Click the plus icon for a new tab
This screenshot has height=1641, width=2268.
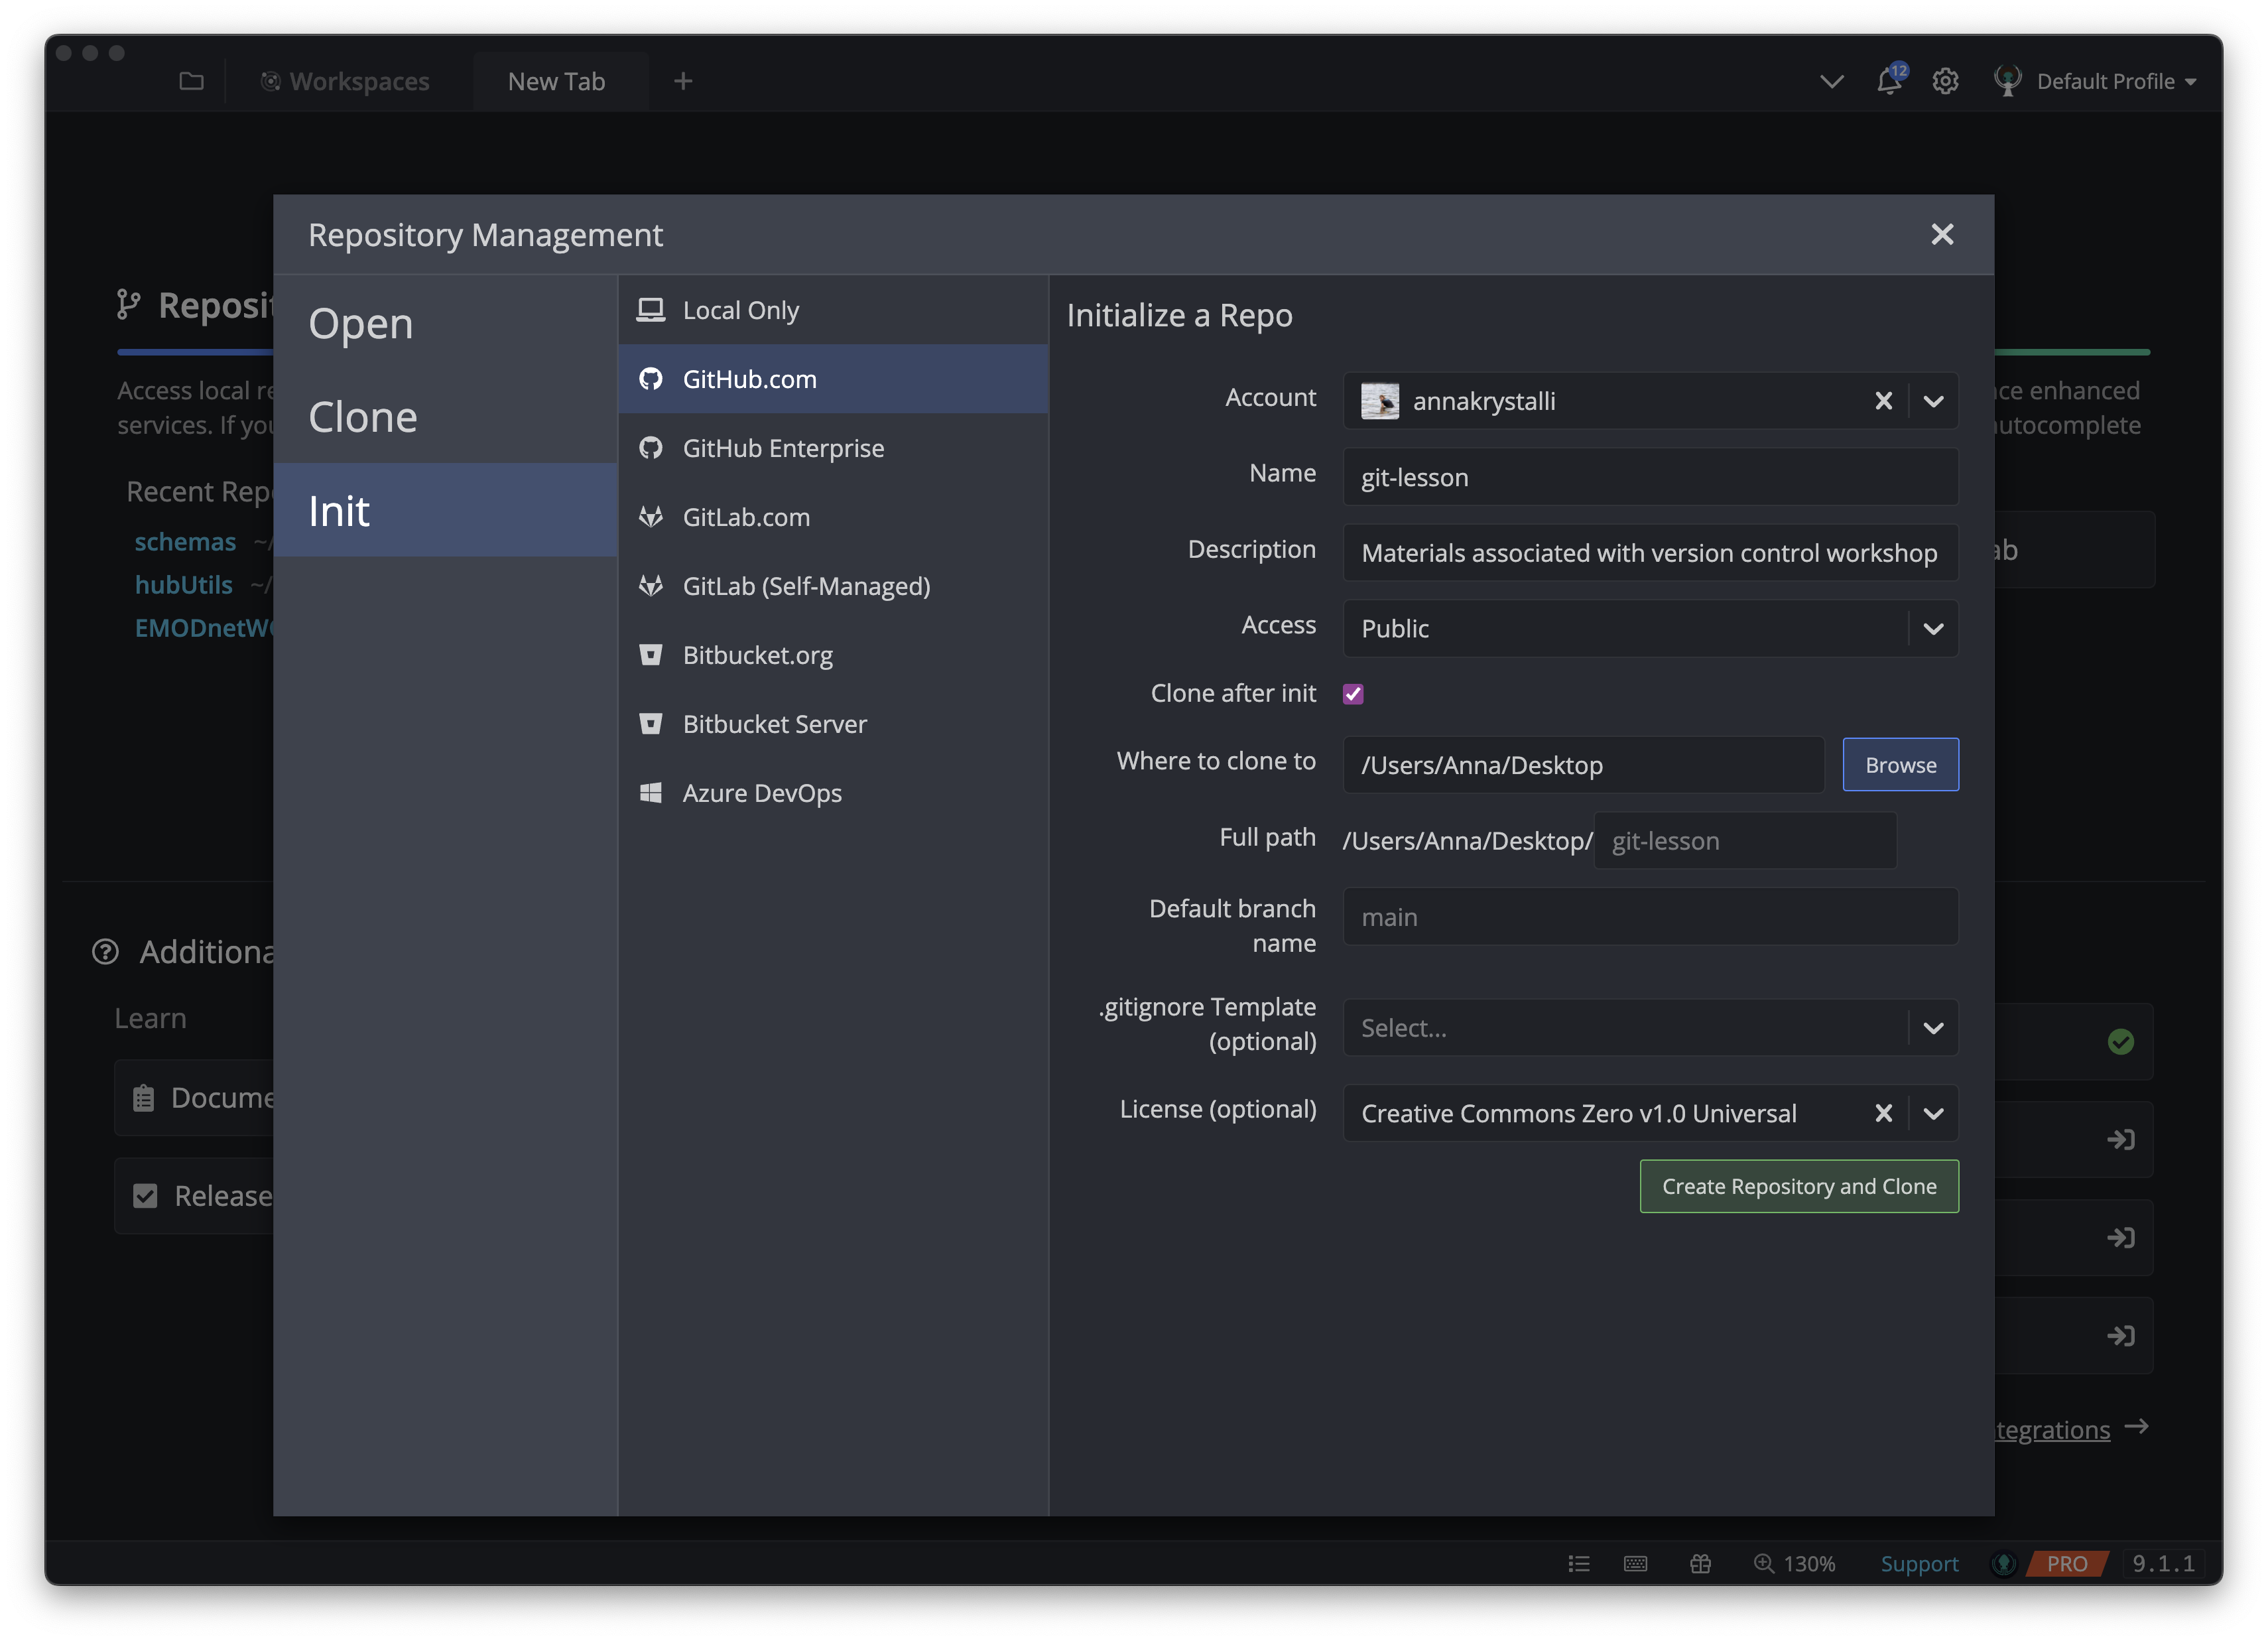683,81
